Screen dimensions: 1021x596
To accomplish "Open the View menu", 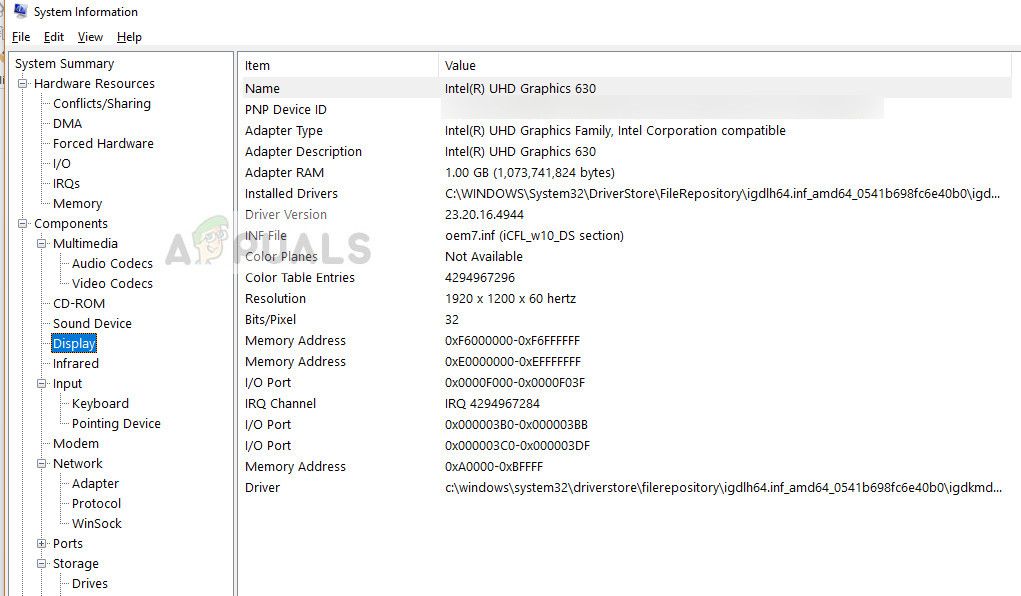I will 90,37.
